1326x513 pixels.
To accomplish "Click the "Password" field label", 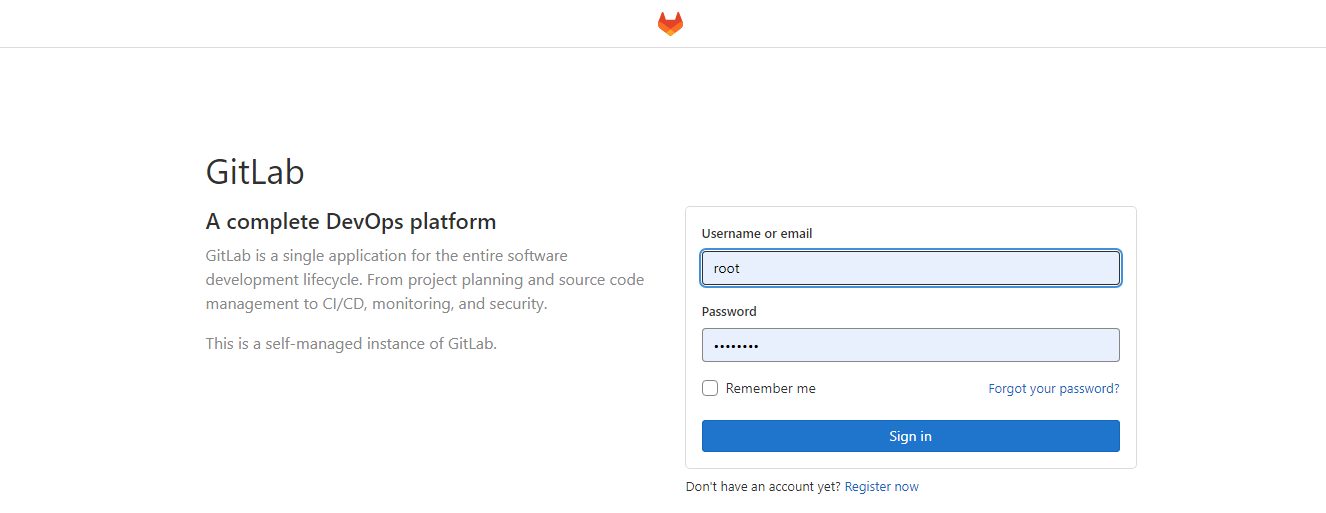I will coord(729,311).
